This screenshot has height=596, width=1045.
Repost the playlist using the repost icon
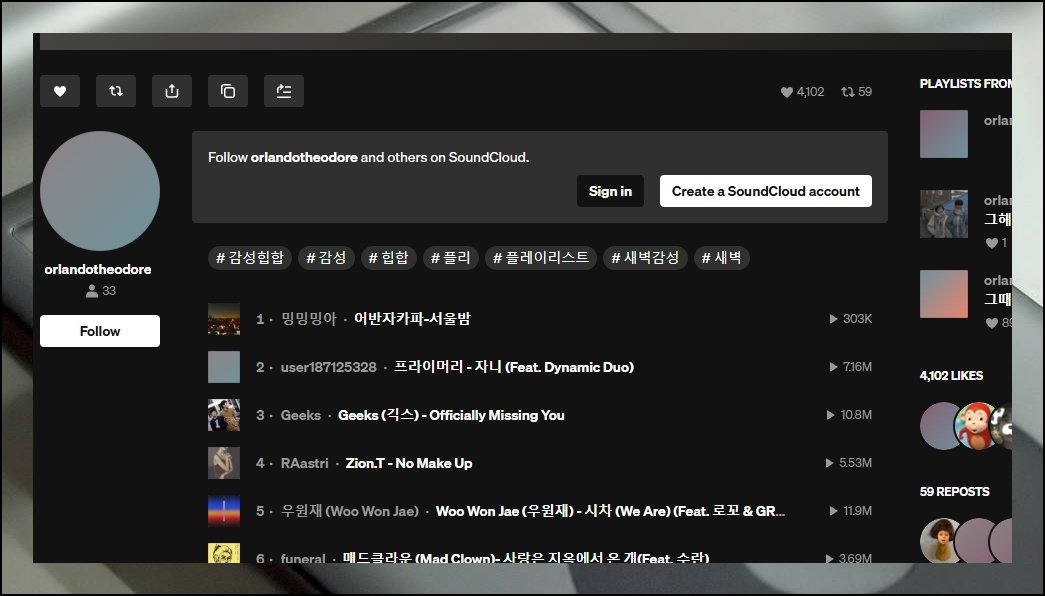click(x=116, y=91)
